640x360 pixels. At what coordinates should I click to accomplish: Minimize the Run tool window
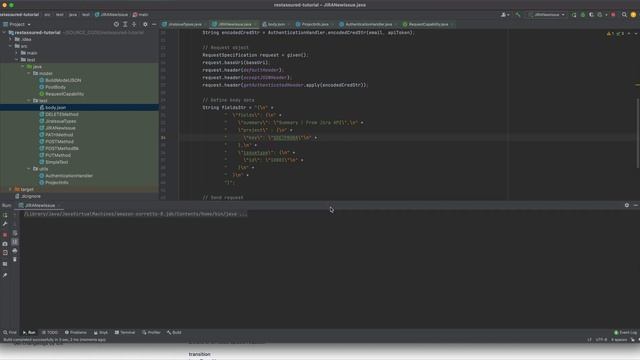click(x=636, y=205)
